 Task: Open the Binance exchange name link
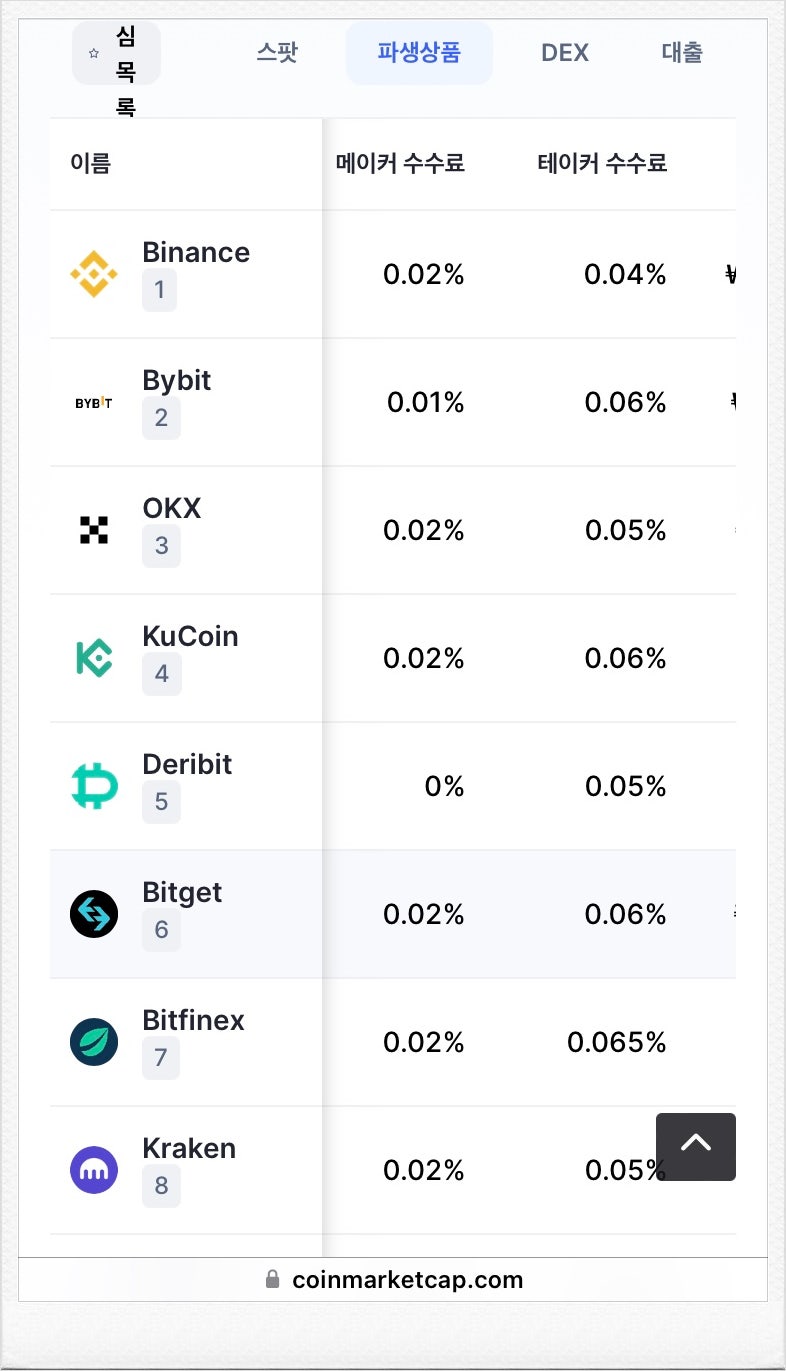coord(196,253)
